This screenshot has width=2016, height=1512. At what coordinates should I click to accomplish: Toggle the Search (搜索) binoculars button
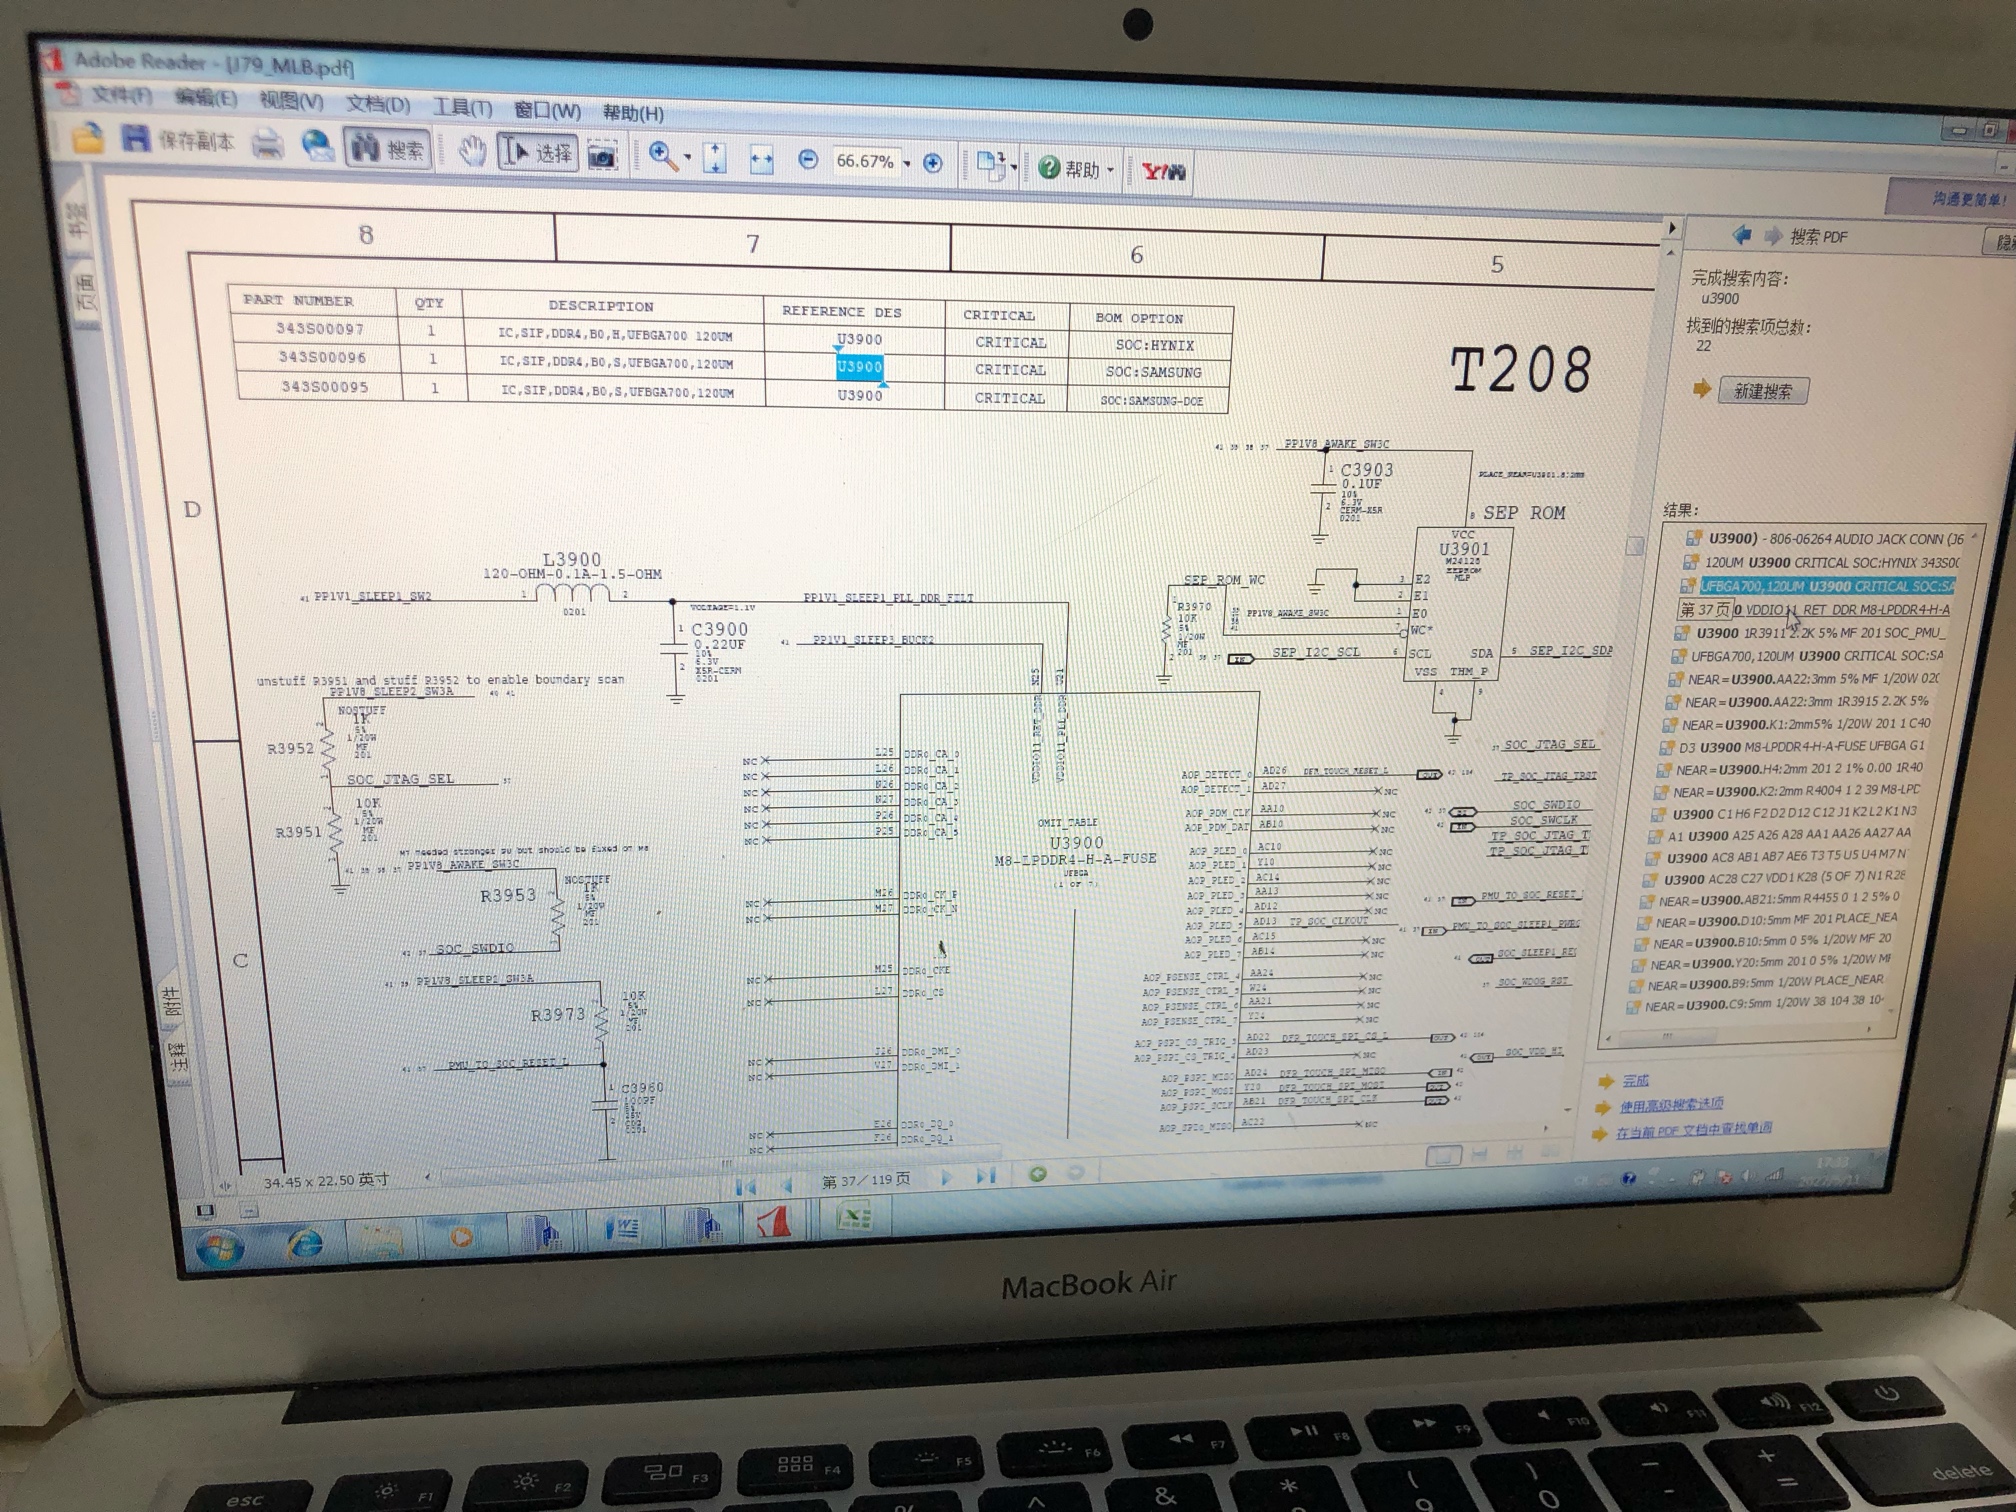click(388, 149)
